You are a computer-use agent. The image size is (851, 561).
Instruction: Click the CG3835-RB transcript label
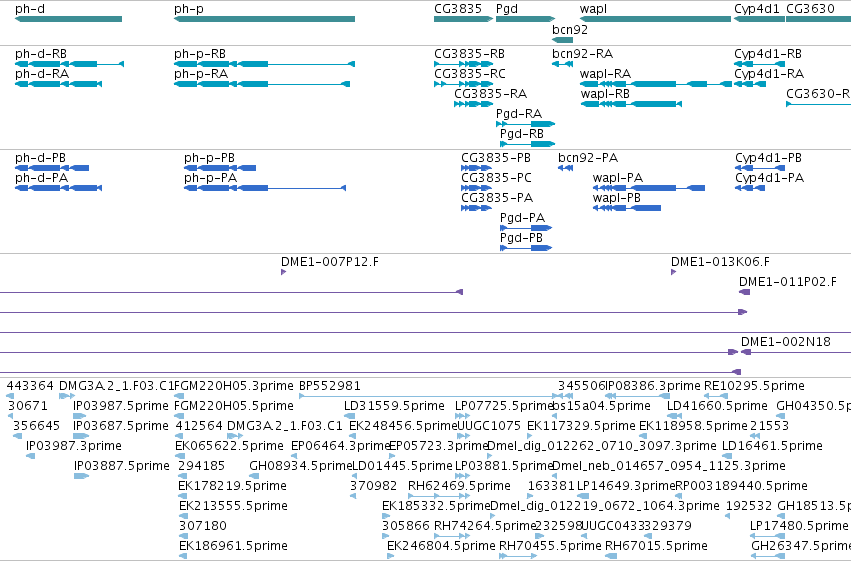pyautogui.click(x=469, y=54)
